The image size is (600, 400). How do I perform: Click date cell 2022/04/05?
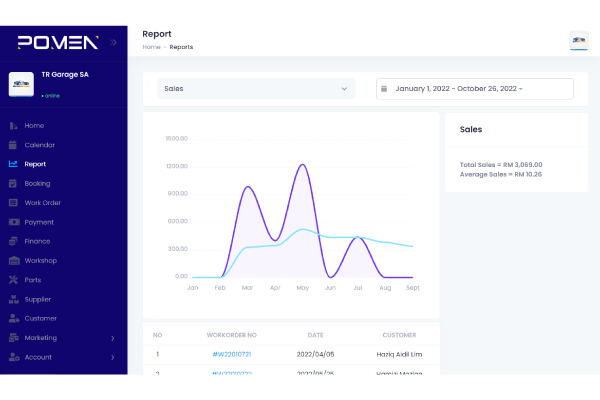click(315, 354)
